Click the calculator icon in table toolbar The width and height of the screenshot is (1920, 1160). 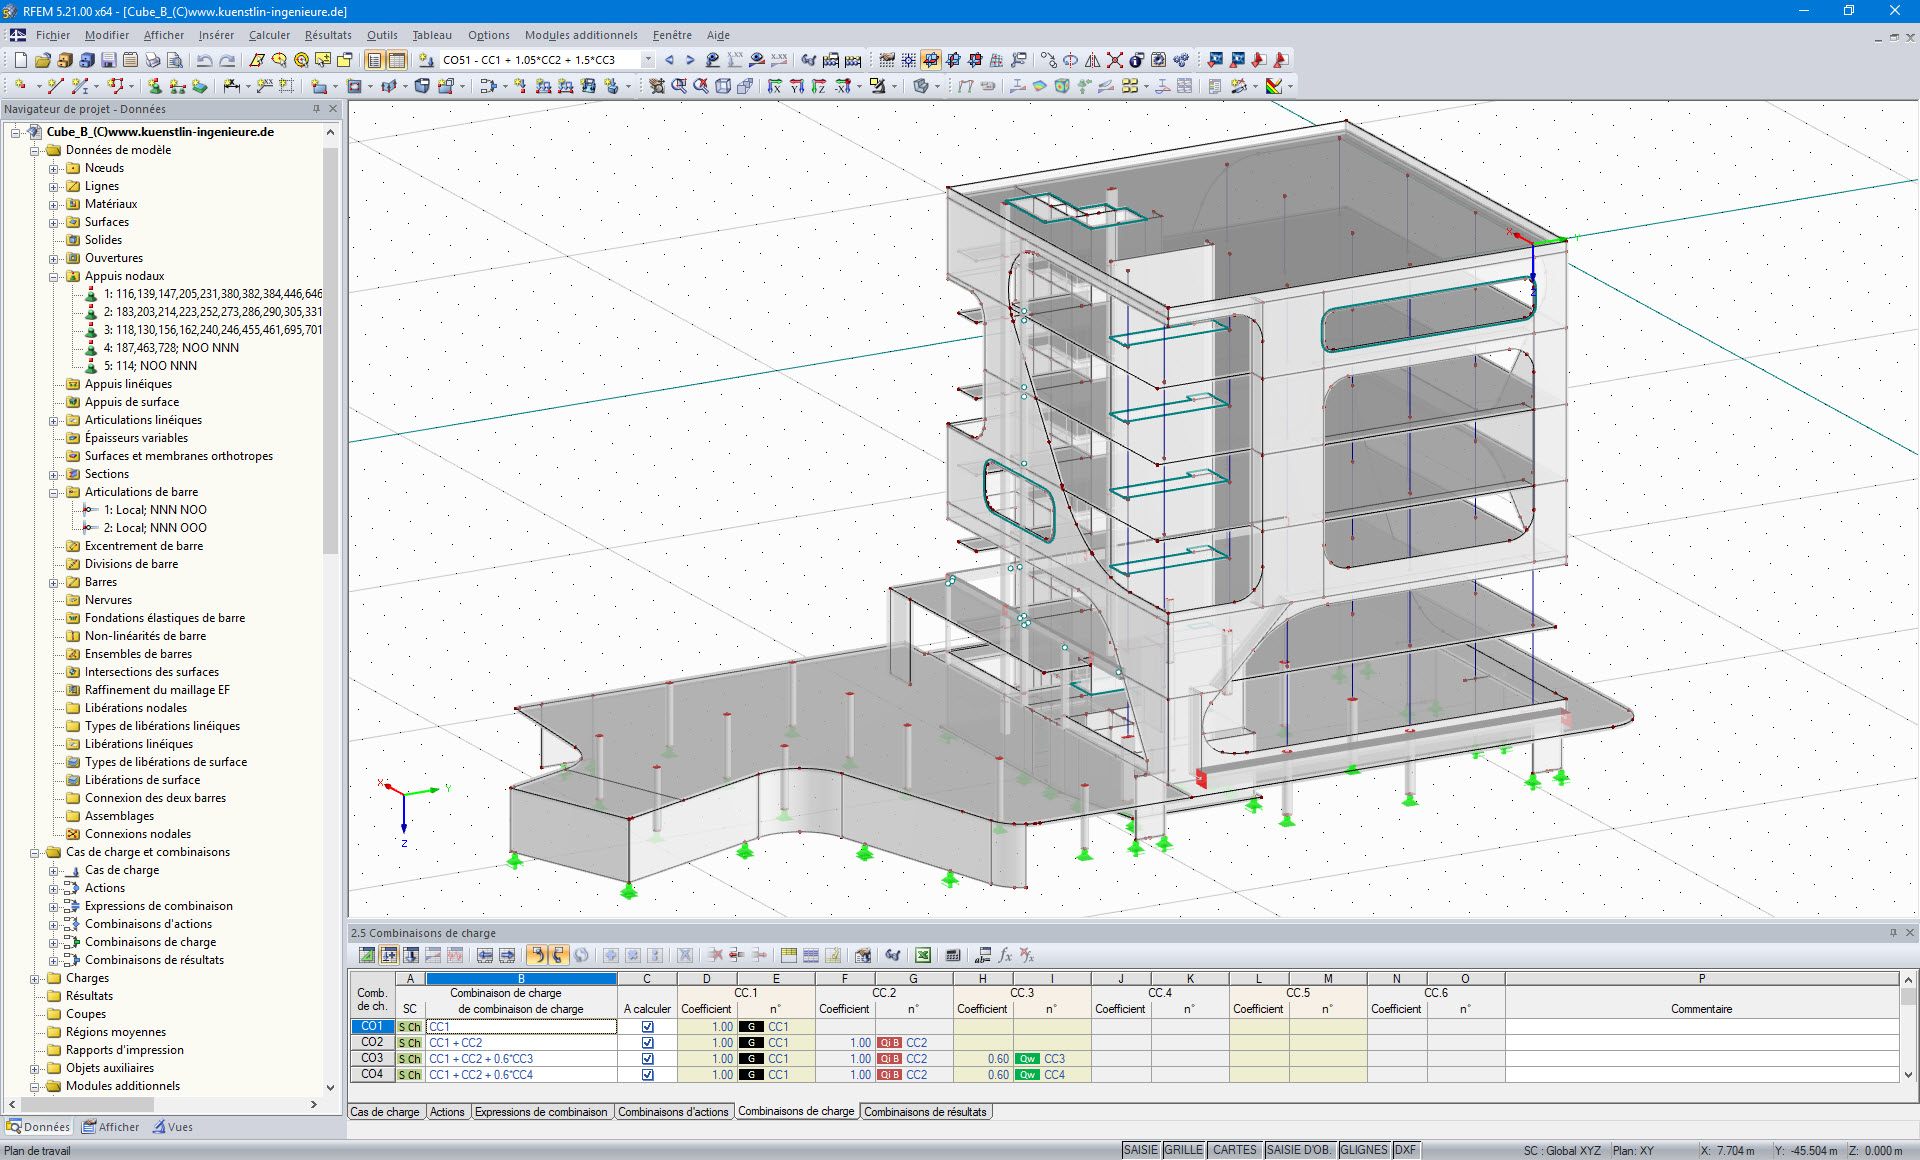[x=953, y=955]
